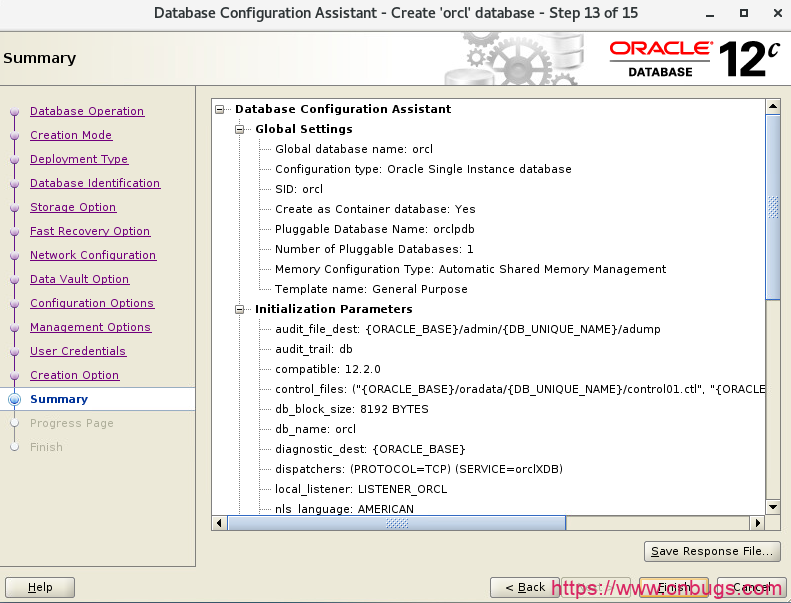Image resolution: width=791 pixels, height=603 pixels.
Task: Open the User Credentials step
Action: click(x=78, y=351)
